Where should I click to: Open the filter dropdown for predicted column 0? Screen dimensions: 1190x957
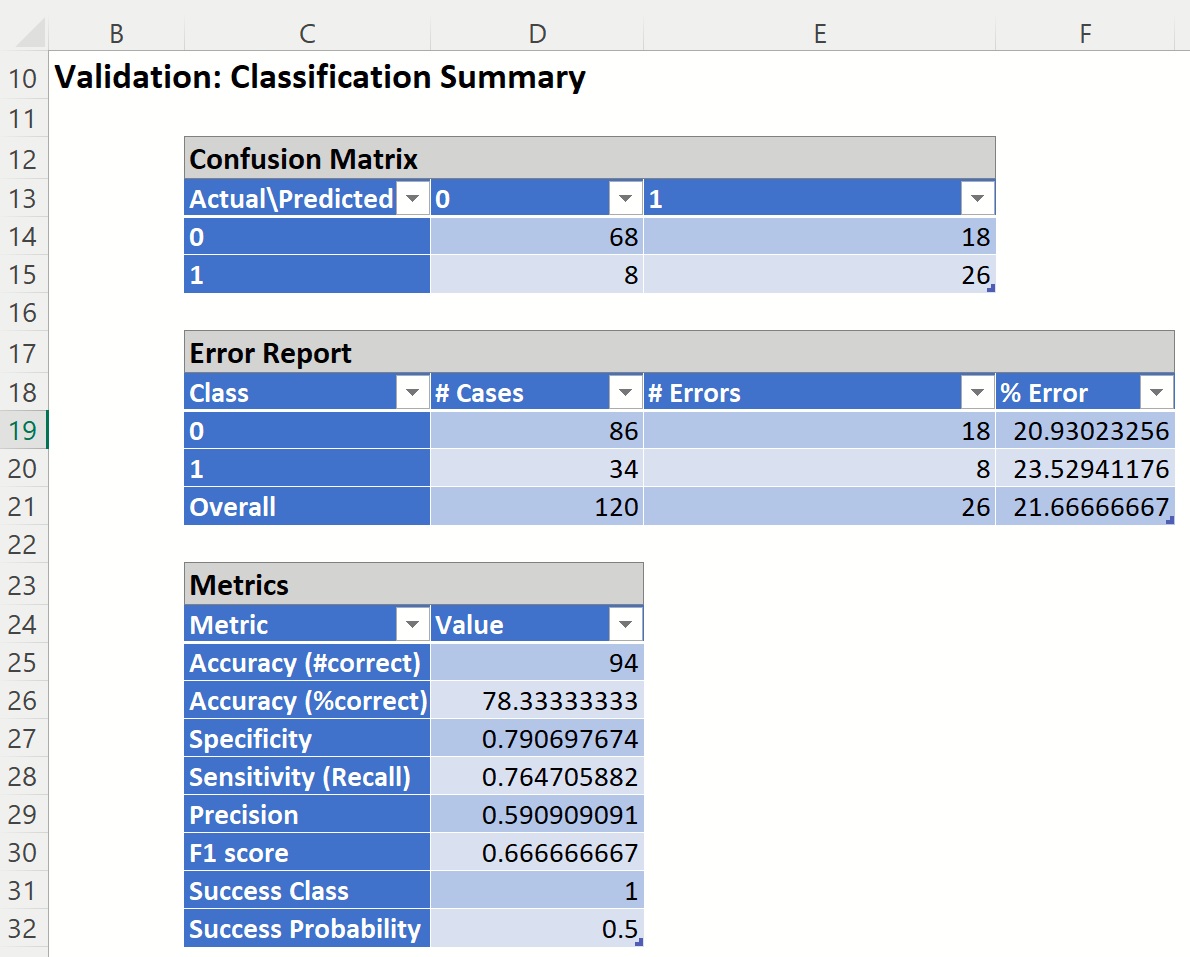coord(625,199)
